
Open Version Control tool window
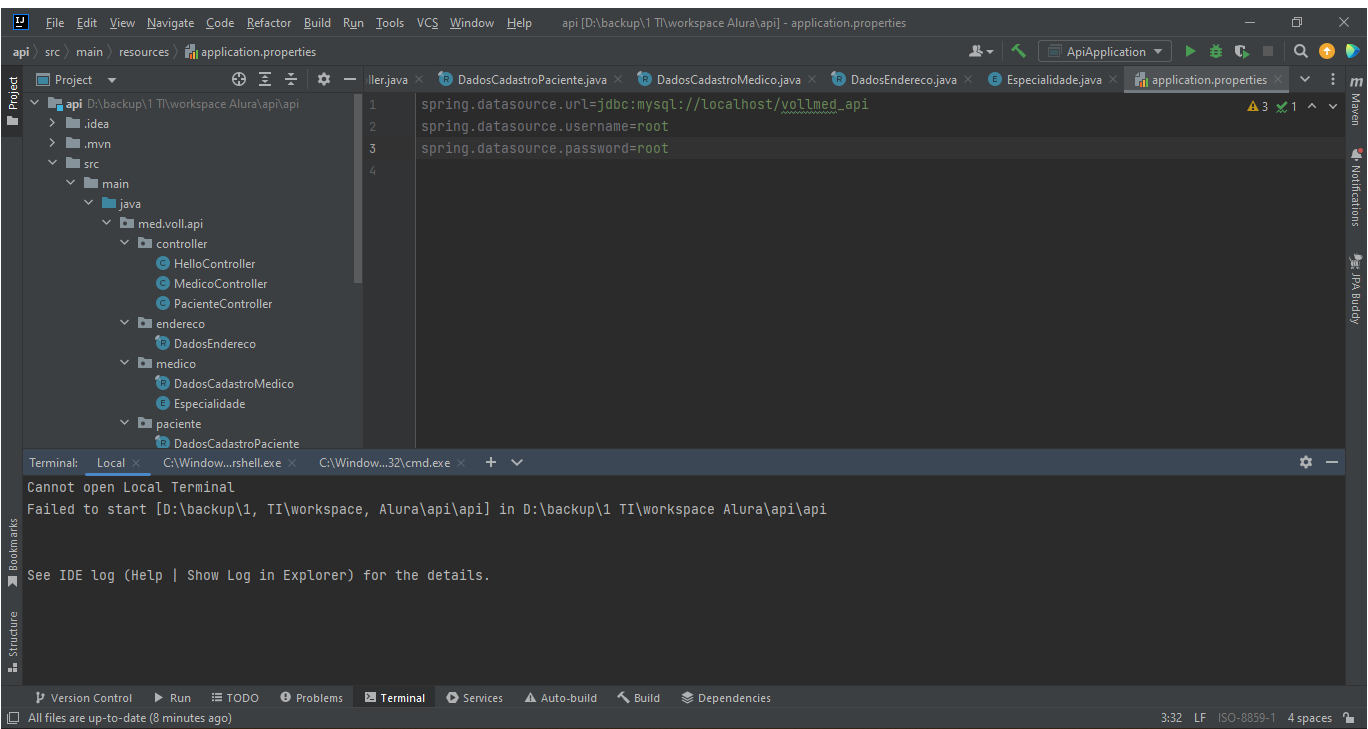83,697
